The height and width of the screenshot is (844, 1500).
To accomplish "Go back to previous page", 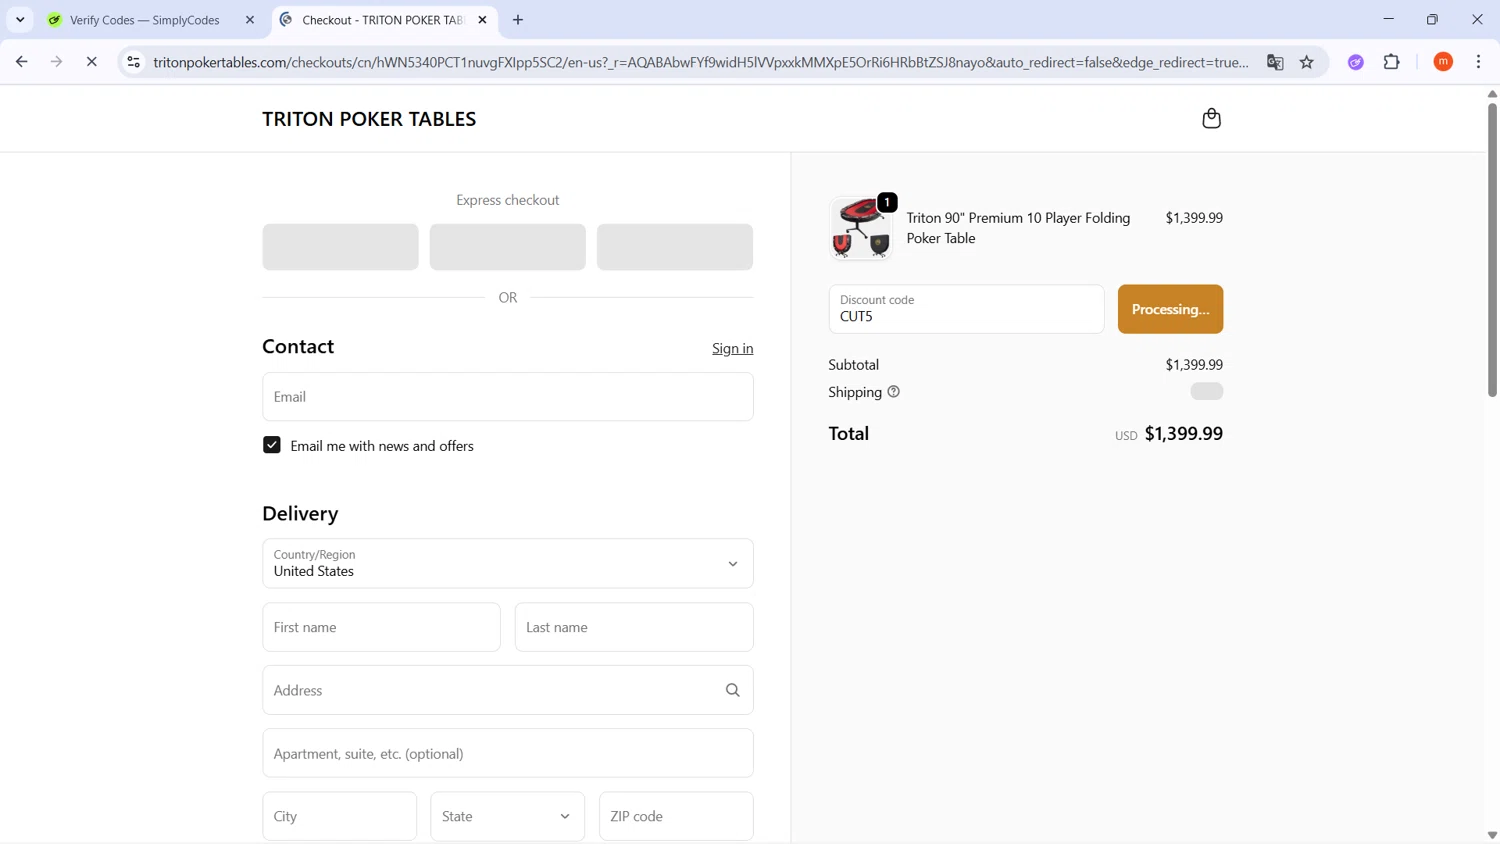I will tap(22, 62).
